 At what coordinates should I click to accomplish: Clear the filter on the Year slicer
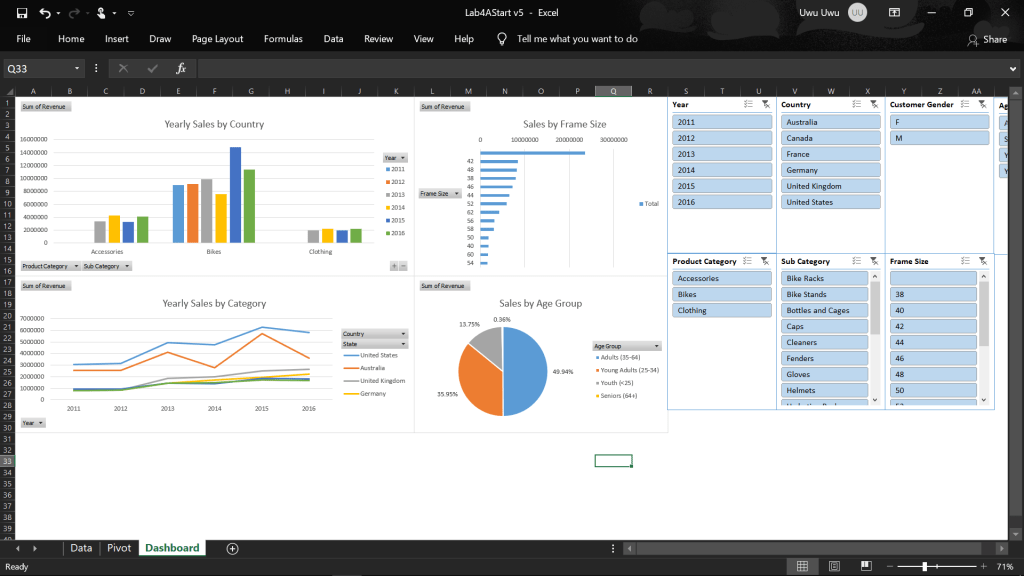(764, 104)
